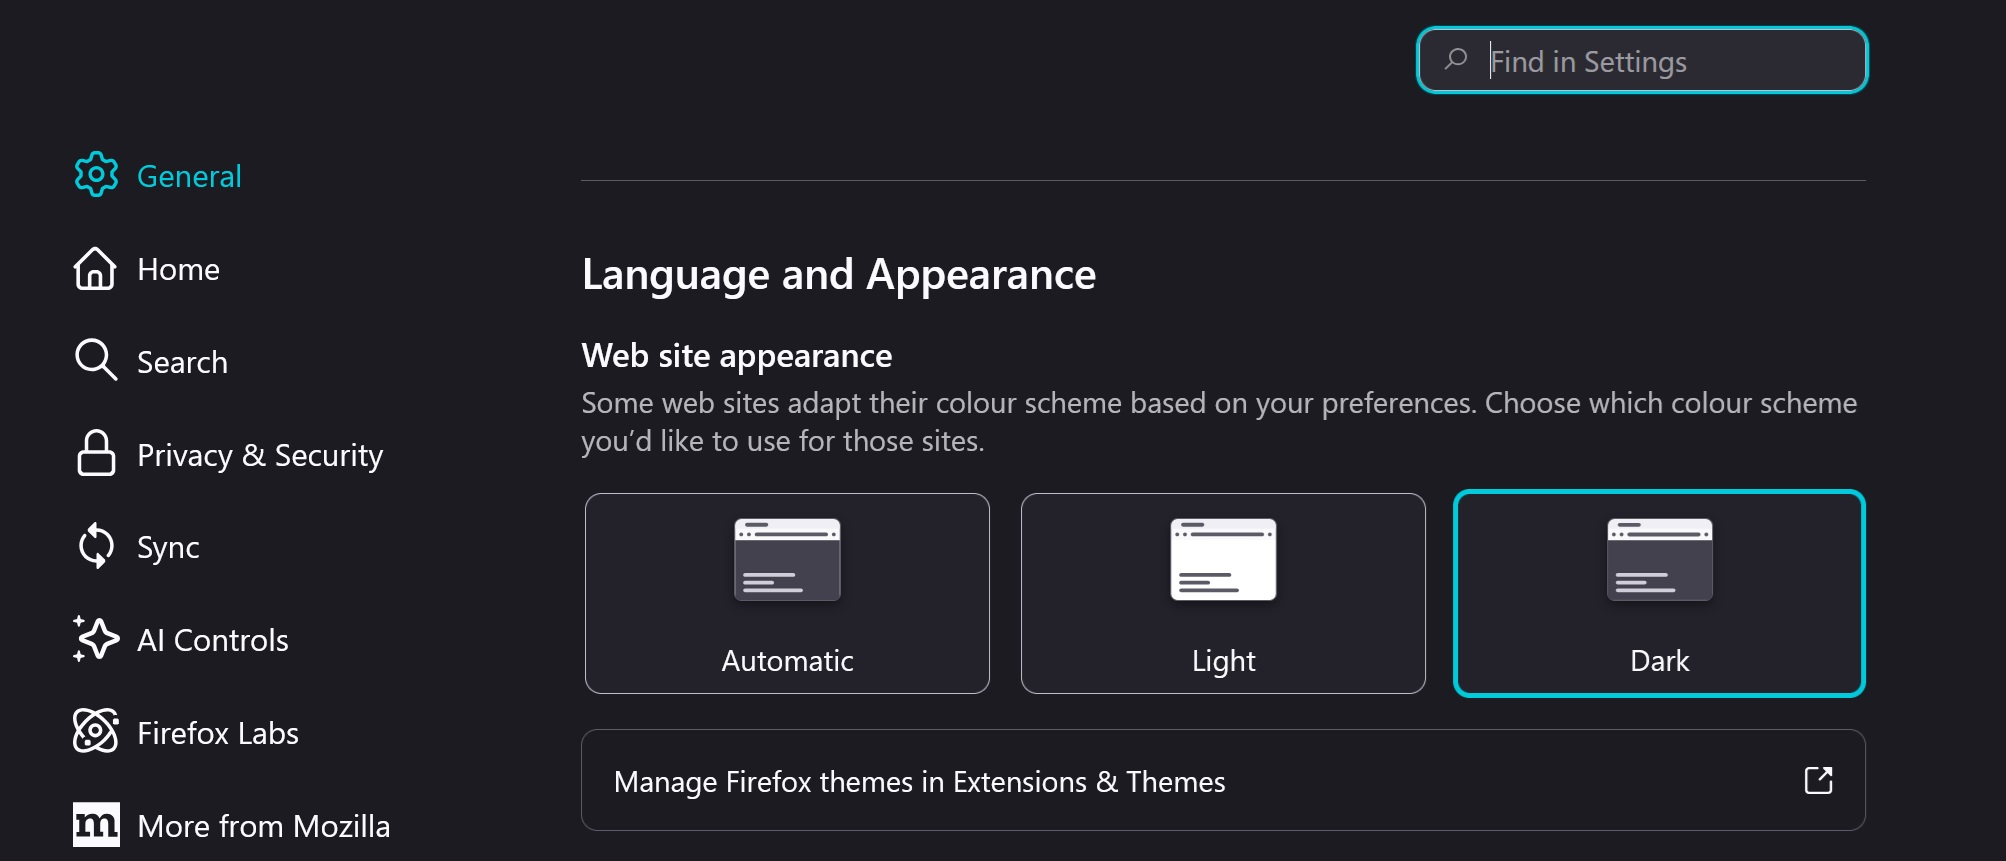Select the Dark colour scheme option
Screen dimensions: 2006x861
point(1659,593)
